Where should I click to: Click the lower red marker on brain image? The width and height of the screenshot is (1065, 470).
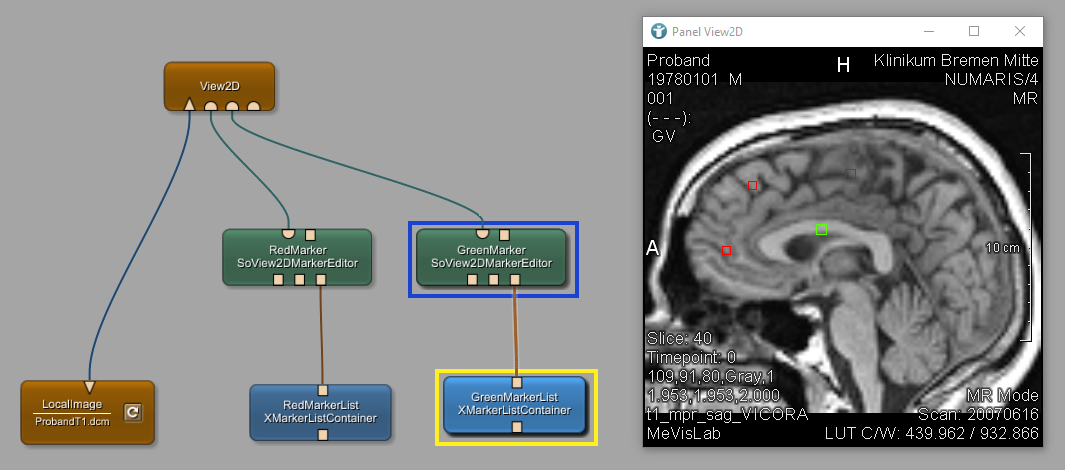tap(727, 250)
